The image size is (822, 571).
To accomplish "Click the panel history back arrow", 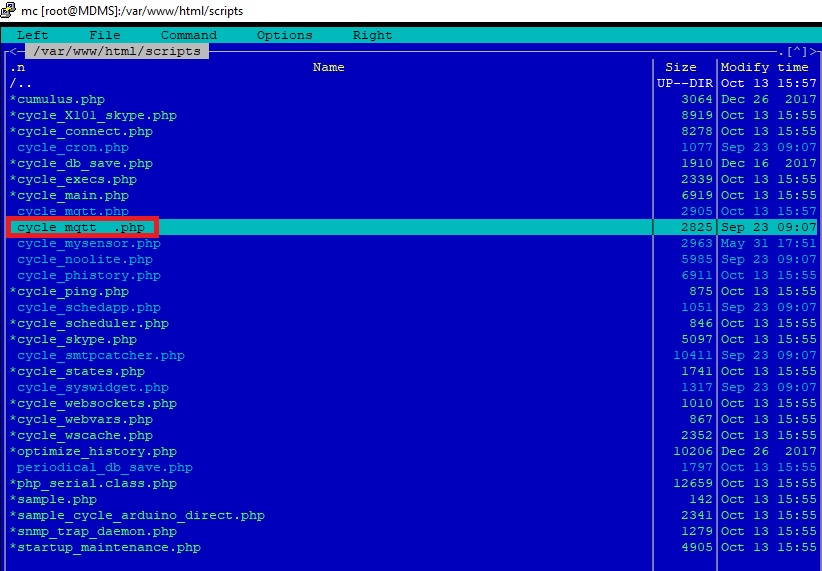I will [13, 51].
